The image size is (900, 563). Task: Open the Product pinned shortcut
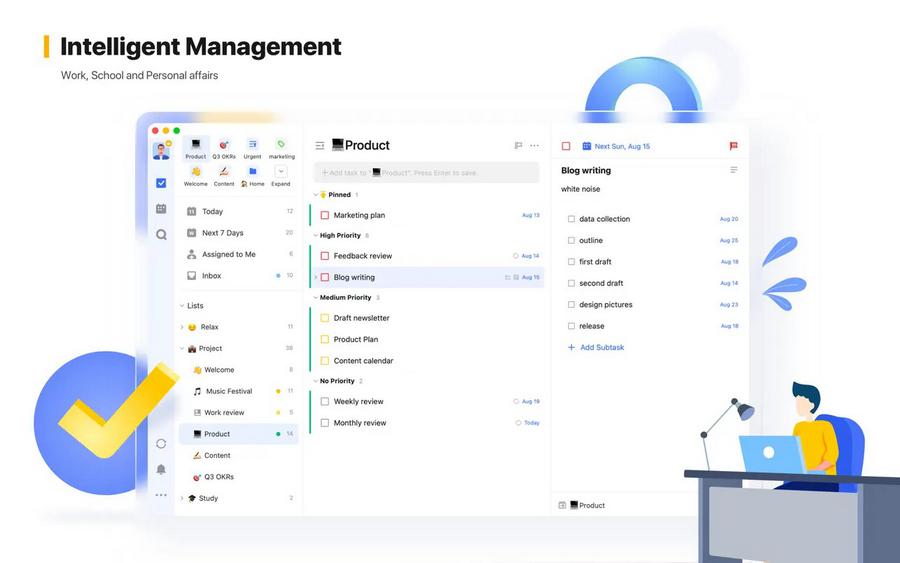click(196, 149)
